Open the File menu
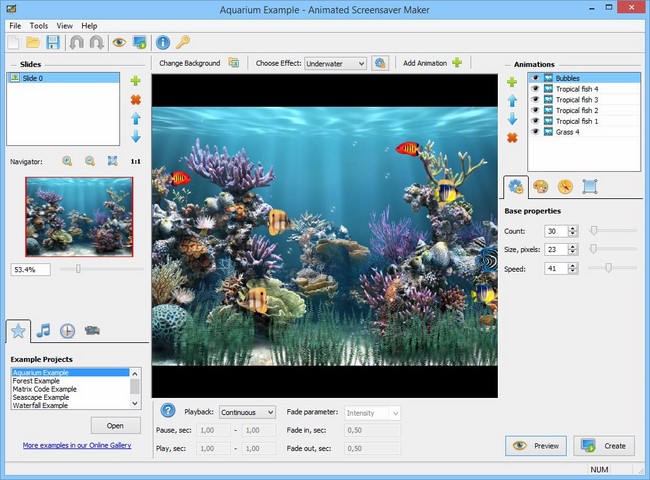 15,26
